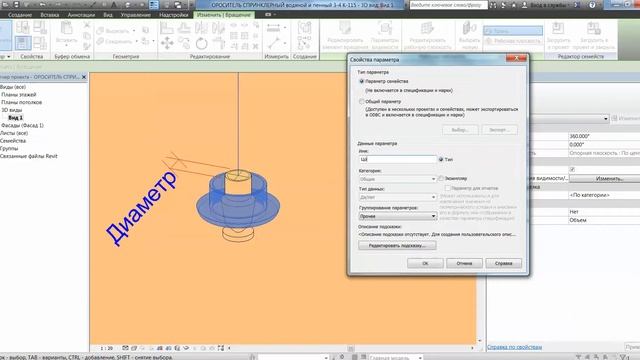The height and width of the screenshot is (360, 640).
Task: Click Отмена in the parameter dialog
Action: click(x=464, y=263)
